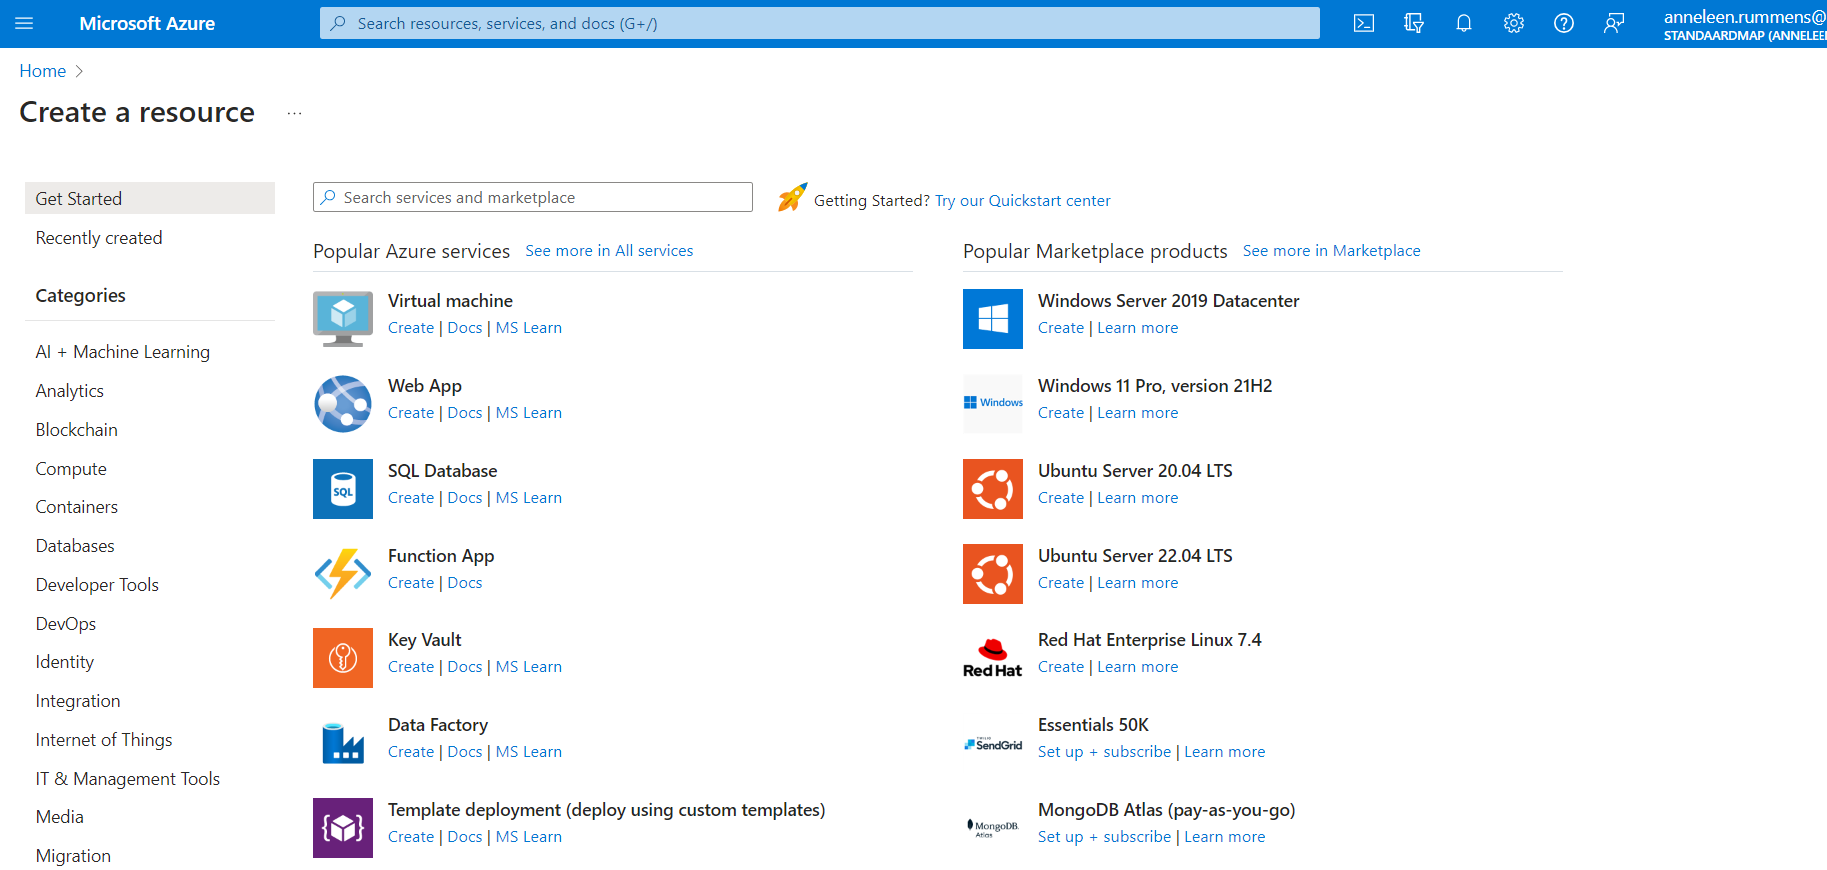Click Create under Function App
Screen dimensions: 1827x870
[411, 583]
